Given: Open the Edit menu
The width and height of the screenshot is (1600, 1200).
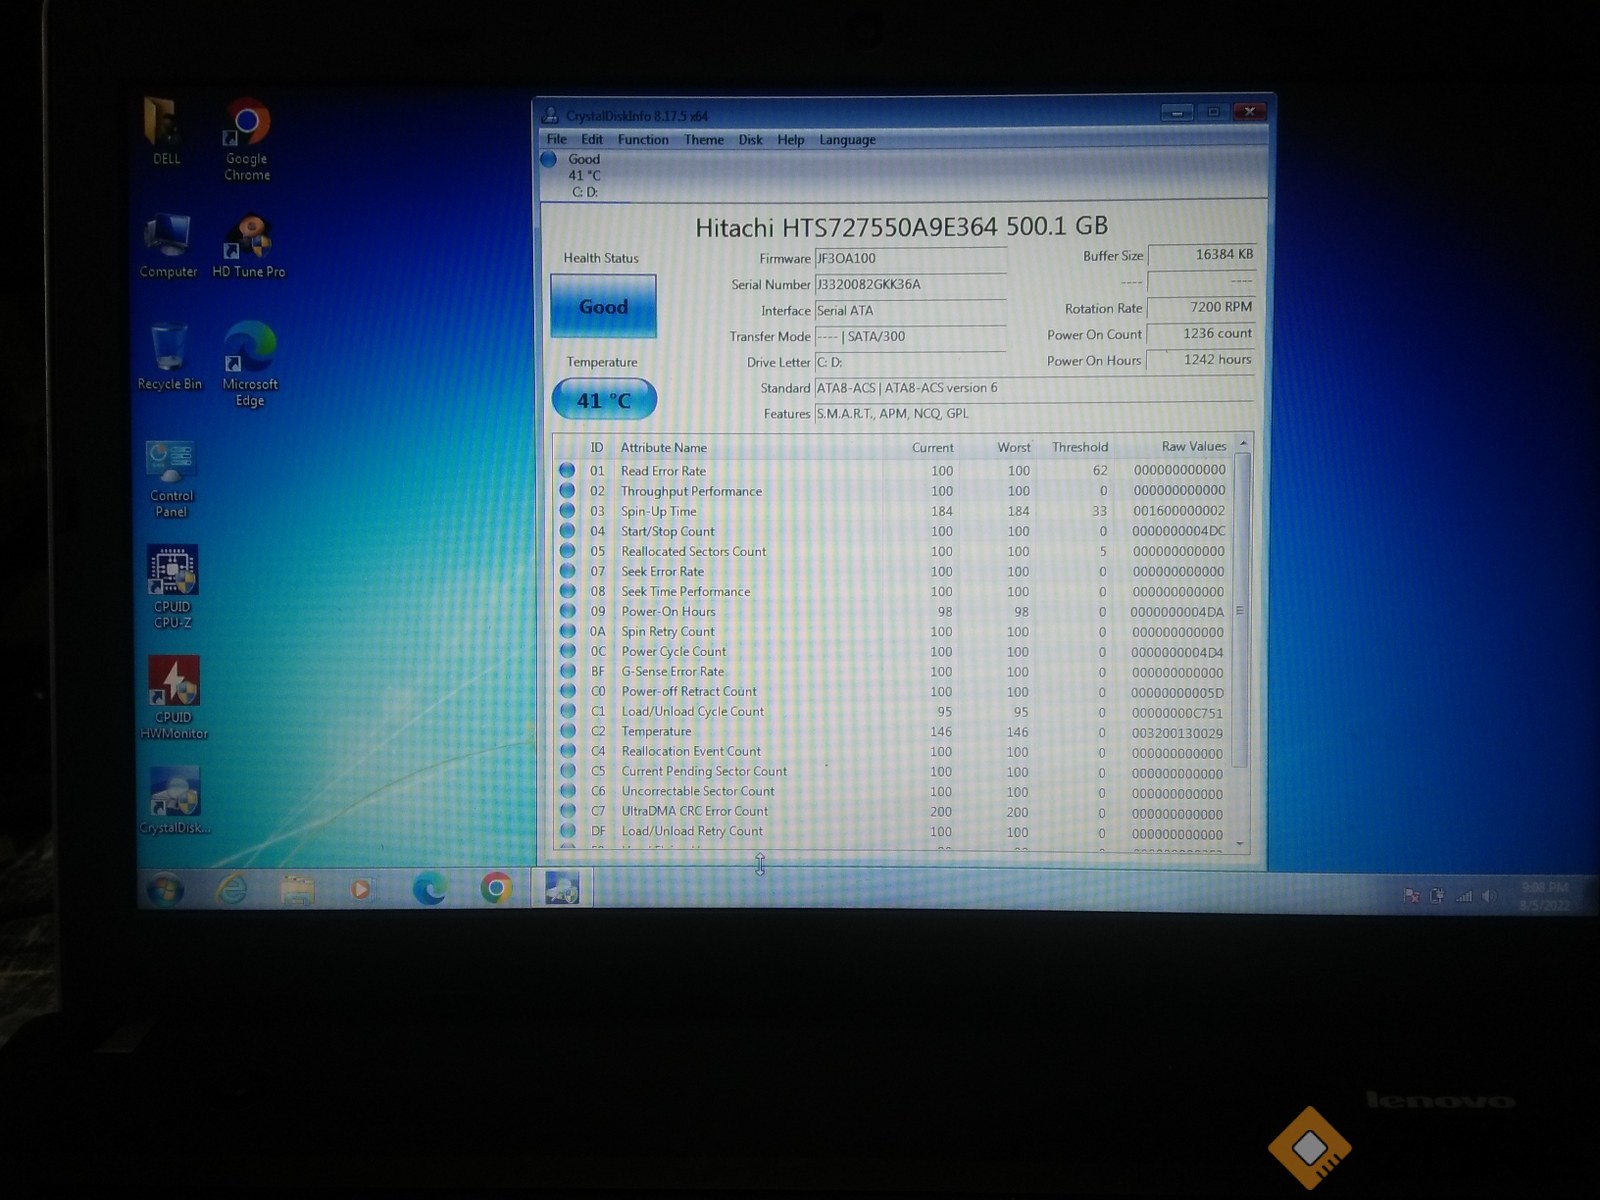Looking at the screenshot, I should (x=592, y=140).
